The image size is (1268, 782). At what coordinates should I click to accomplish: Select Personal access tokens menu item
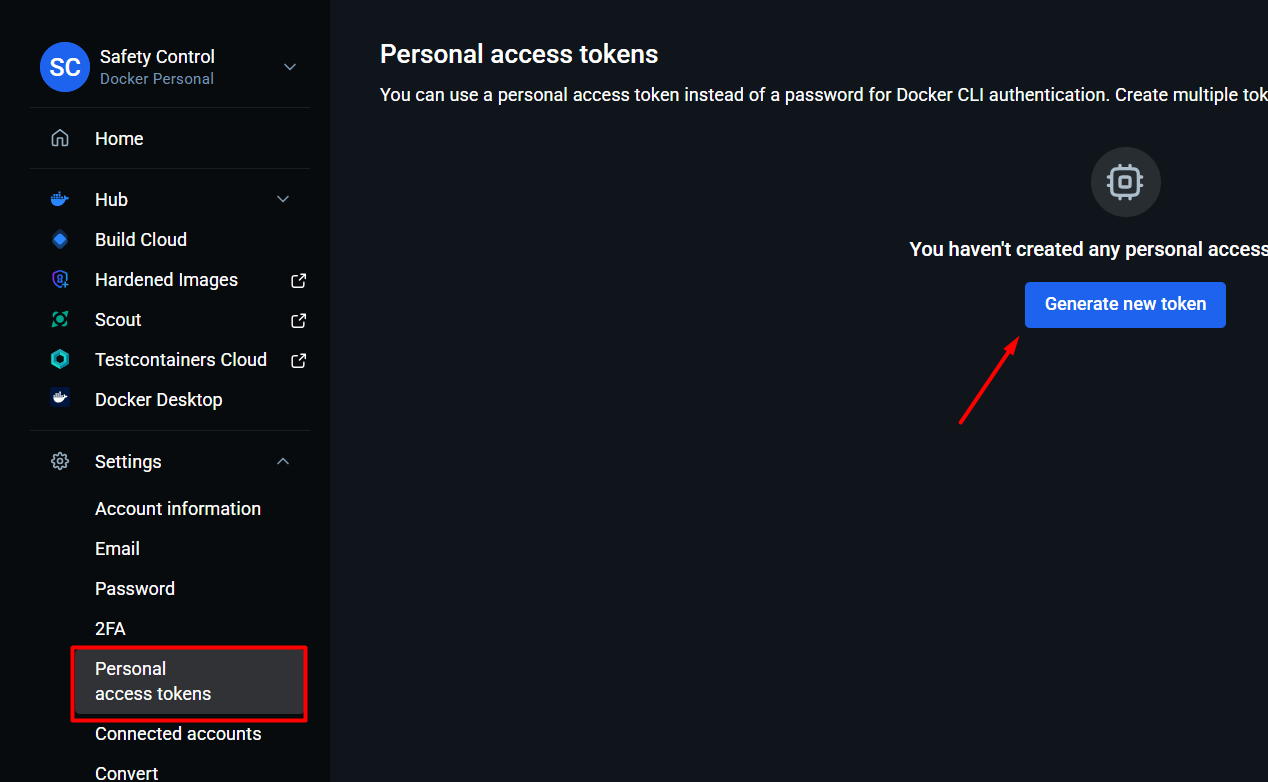point(153,681)
